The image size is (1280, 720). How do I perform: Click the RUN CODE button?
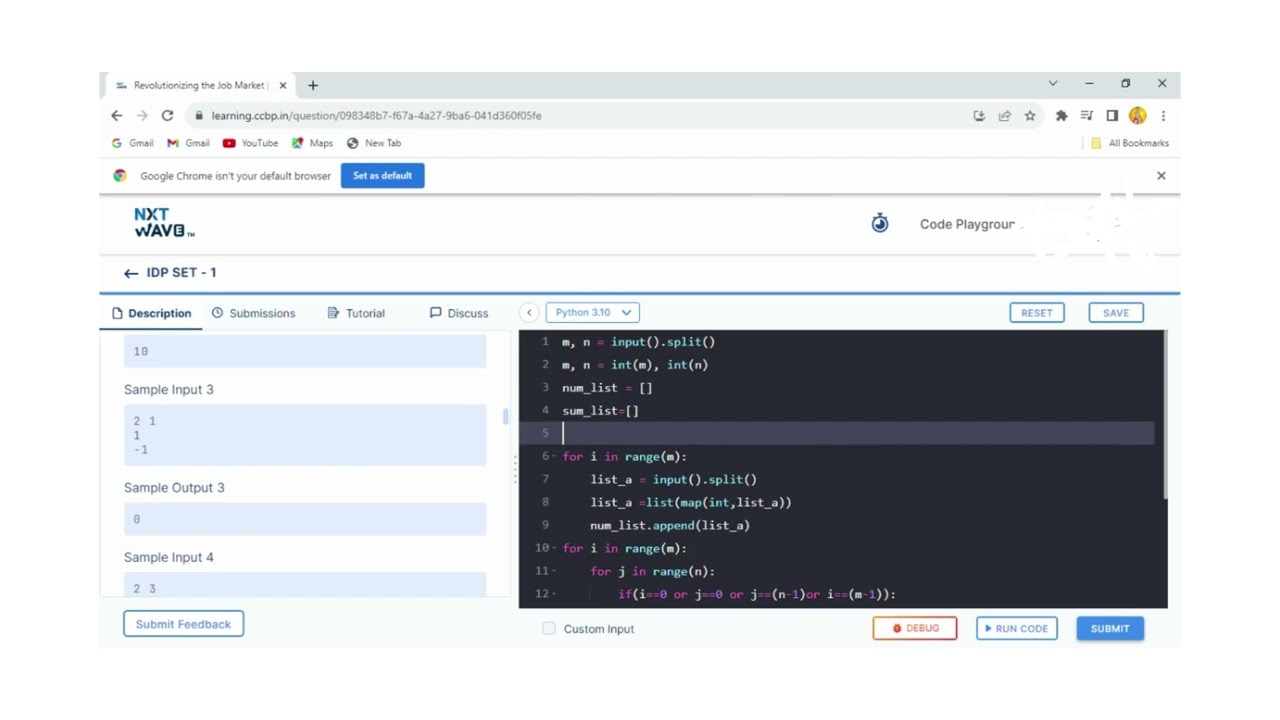pyautogui.click(x=1017, y=628)
